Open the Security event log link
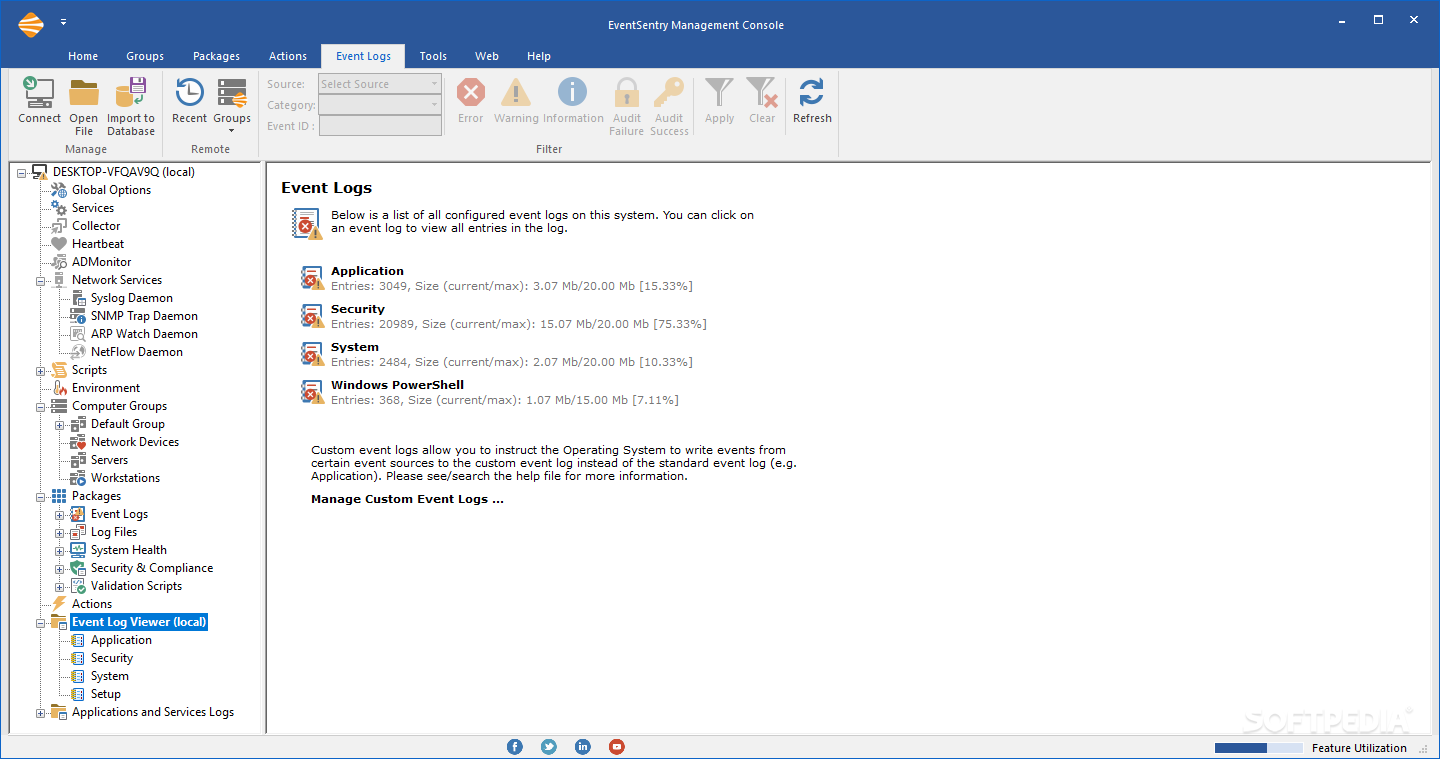The width and height of the screenshot is (1440, 759). pos(358,309)
